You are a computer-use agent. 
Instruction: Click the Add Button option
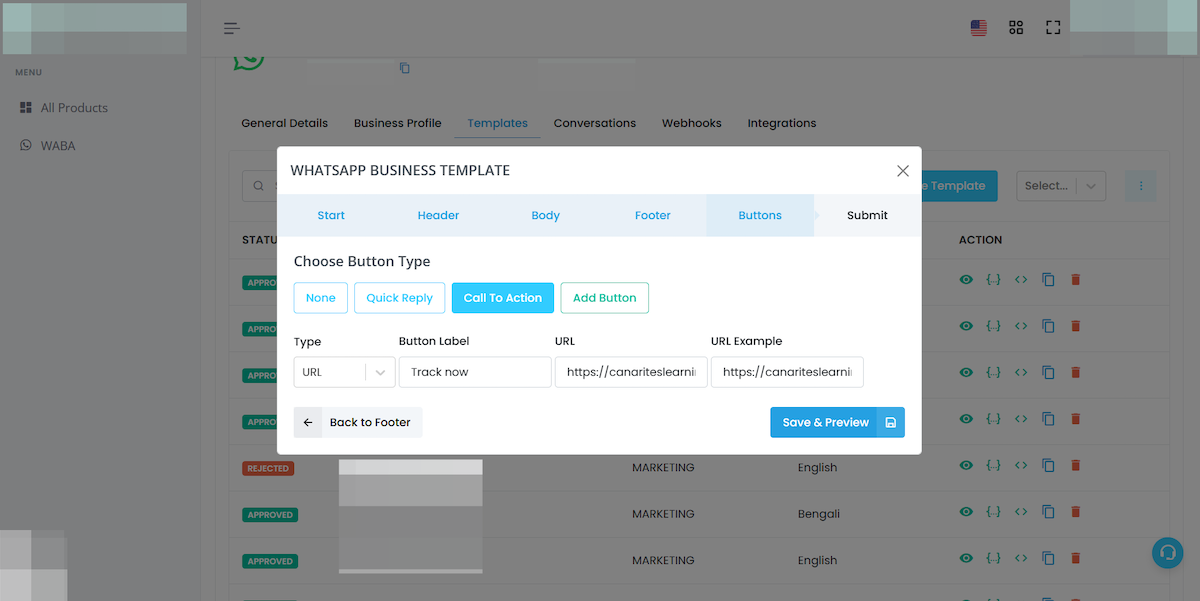click(605, 298)
